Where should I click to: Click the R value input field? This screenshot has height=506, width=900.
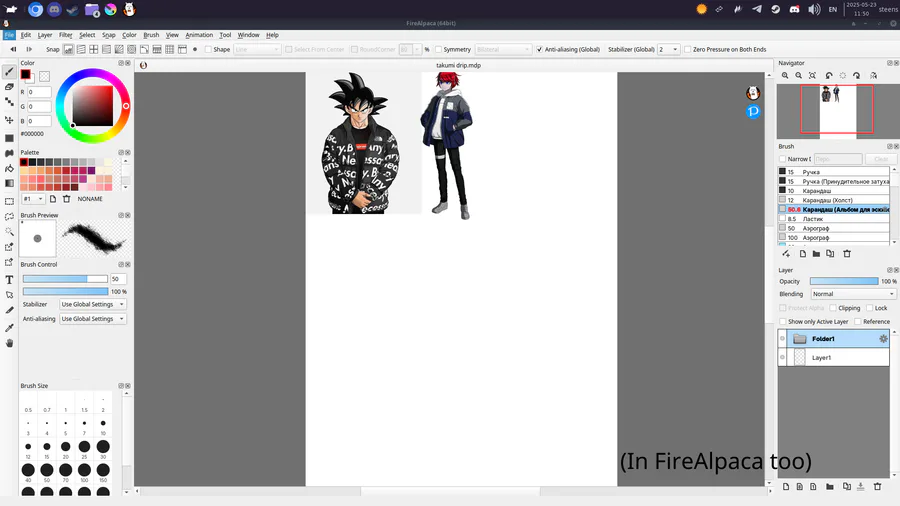pyautogui.click(x=39, y=92)
